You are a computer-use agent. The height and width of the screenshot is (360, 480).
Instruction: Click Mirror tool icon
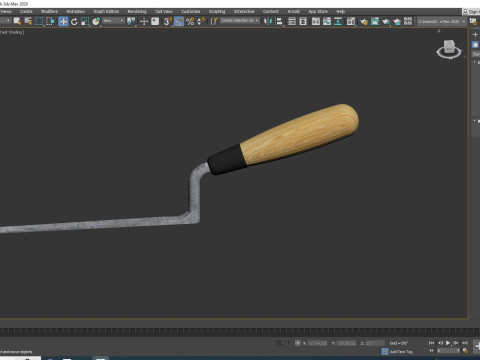tap(268, 22)
